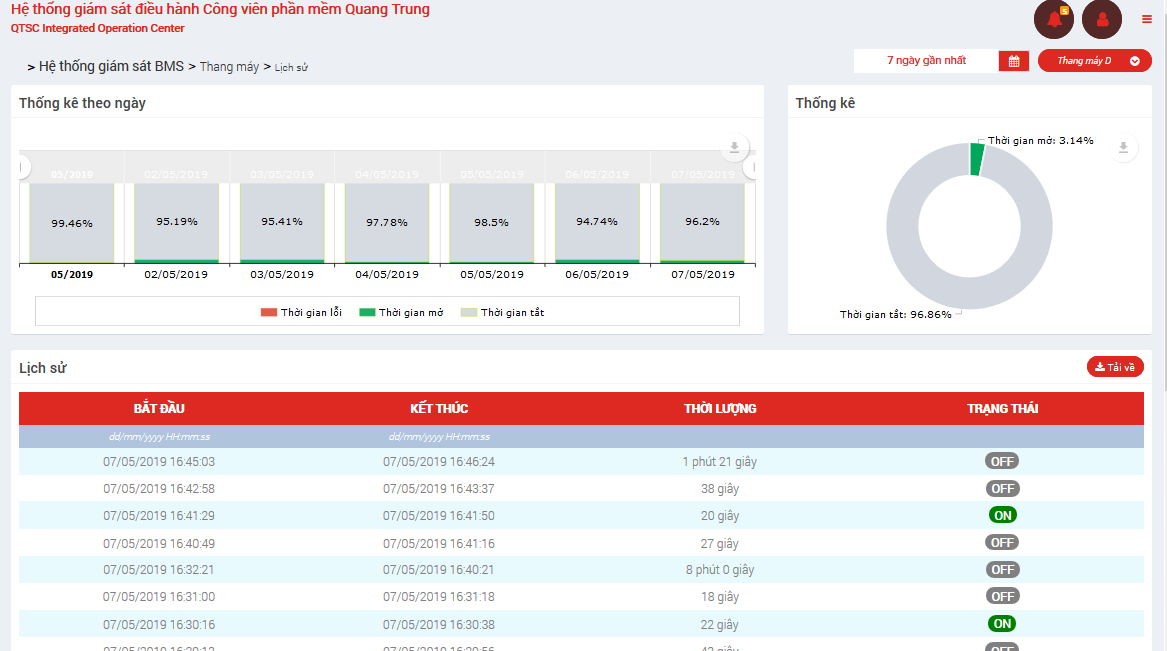Toggle Thời gian lỗi legend entry

click(301, 312)
